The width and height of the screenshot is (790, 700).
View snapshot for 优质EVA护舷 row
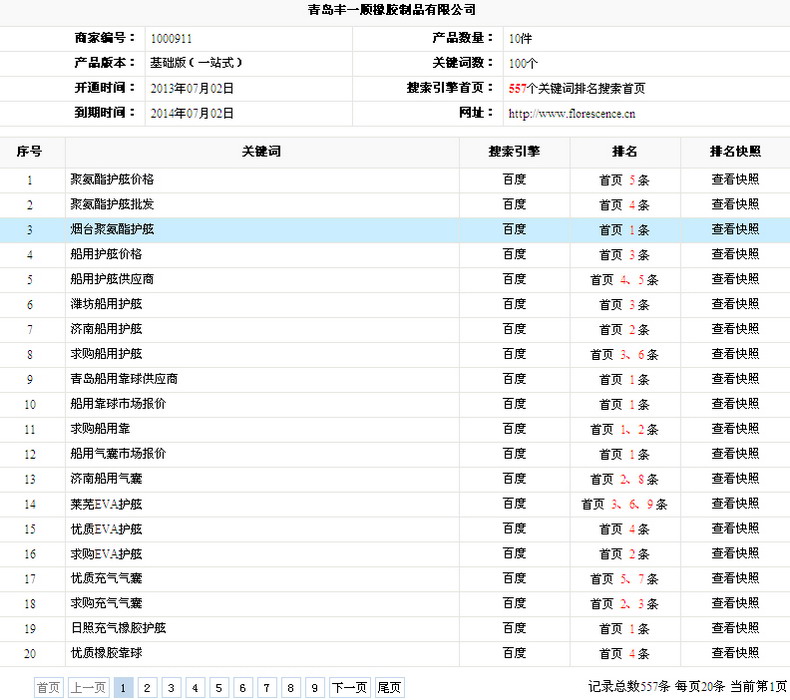click(x=735, y=529)
